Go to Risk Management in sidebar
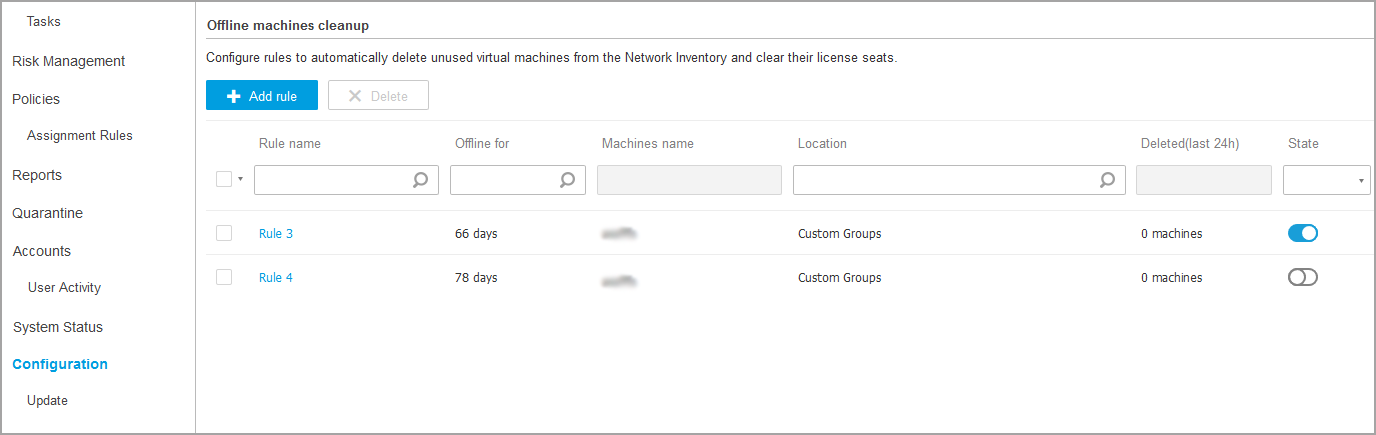The width and height of the screenshot is (1376, 435). [x=68, y=61]
